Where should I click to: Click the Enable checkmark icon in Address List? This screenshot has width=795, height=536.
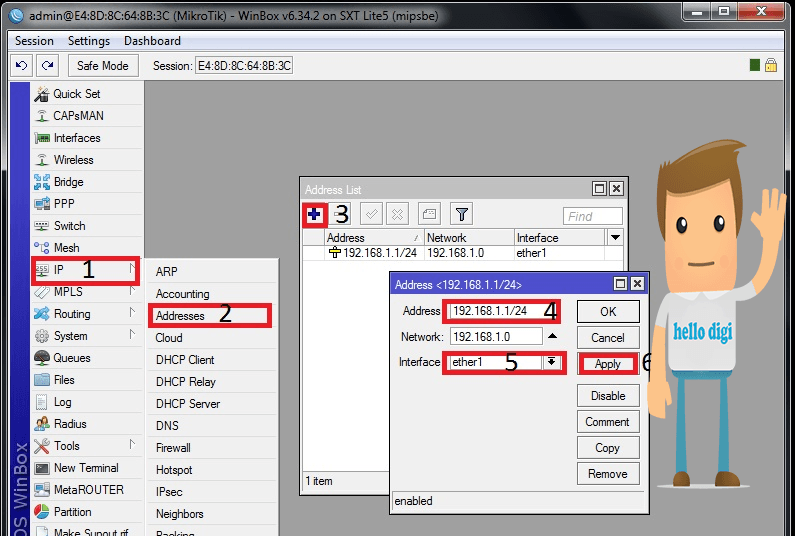pos(371,215)
